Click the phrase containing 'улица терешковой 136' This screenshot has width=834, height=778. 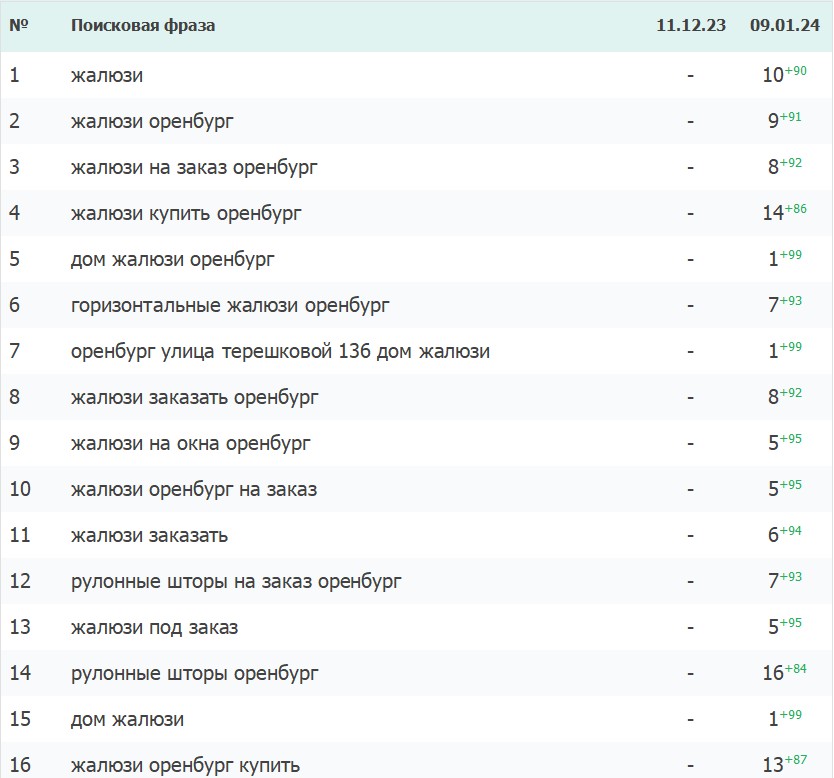pyautogui.click(x=280, y=351)
